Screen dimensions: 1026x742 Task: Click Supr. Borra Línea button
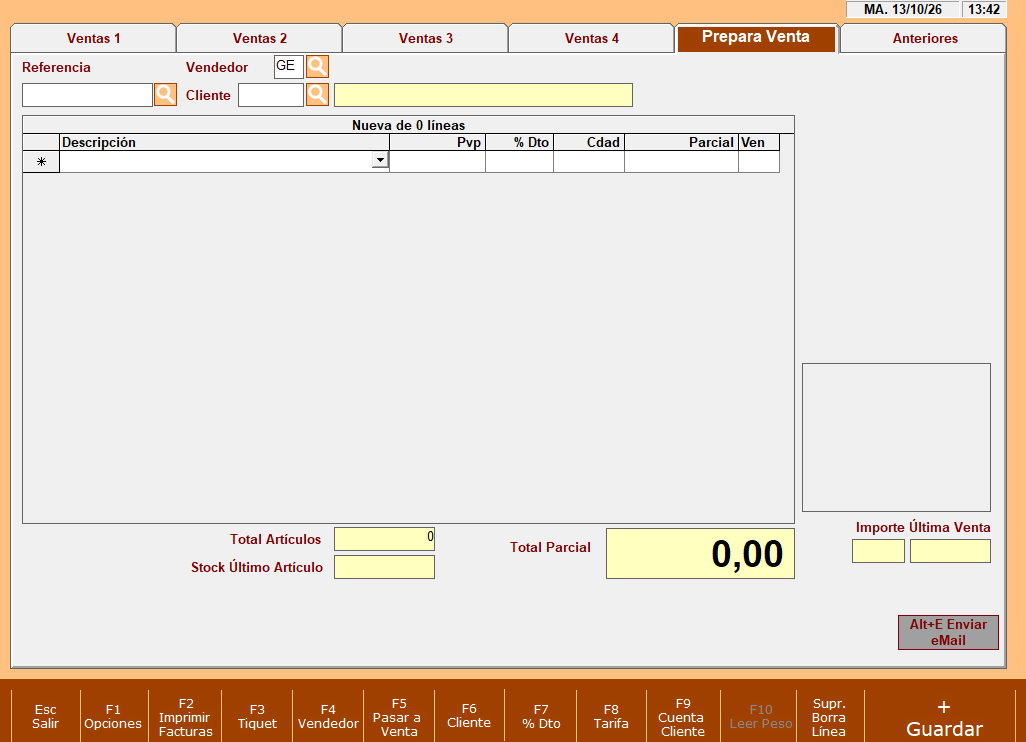pos(829,716)
